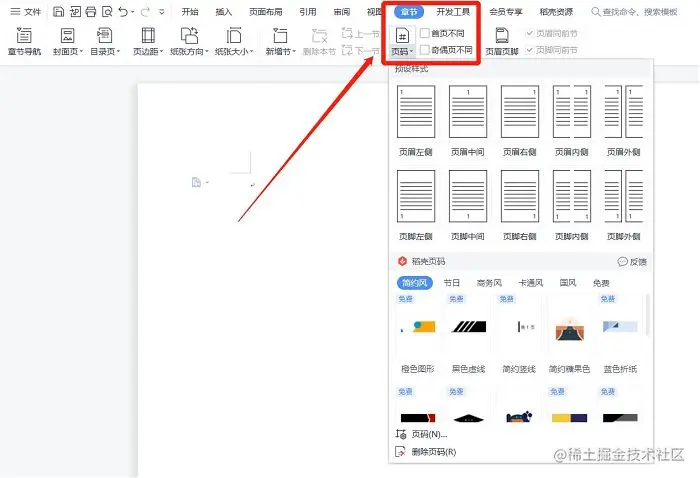Choose the 页脚内侧 preset thumbnail
This screenshot has width=700, height=478.
[x=571, y=196]
